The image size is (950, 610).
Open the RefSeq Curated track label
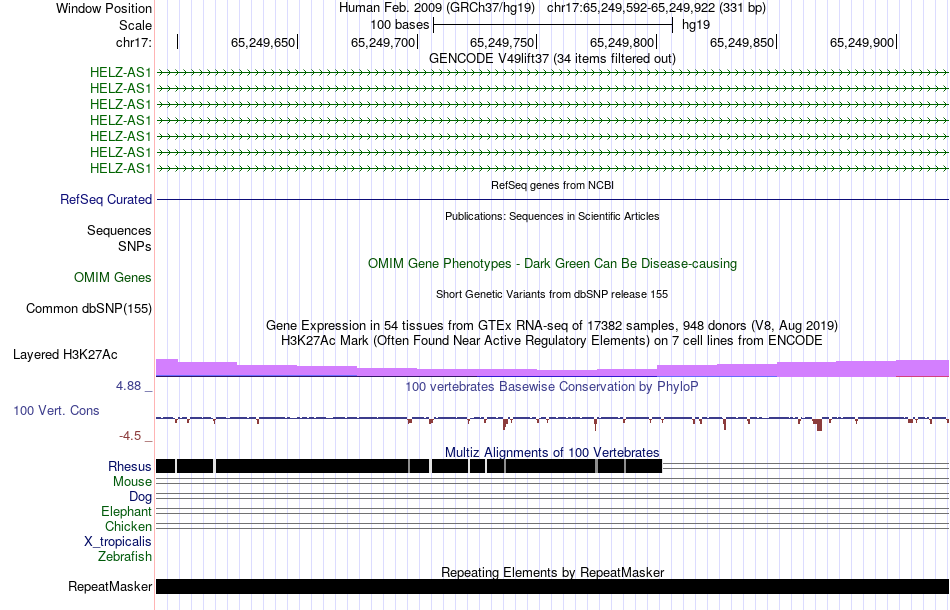(106, 199)
